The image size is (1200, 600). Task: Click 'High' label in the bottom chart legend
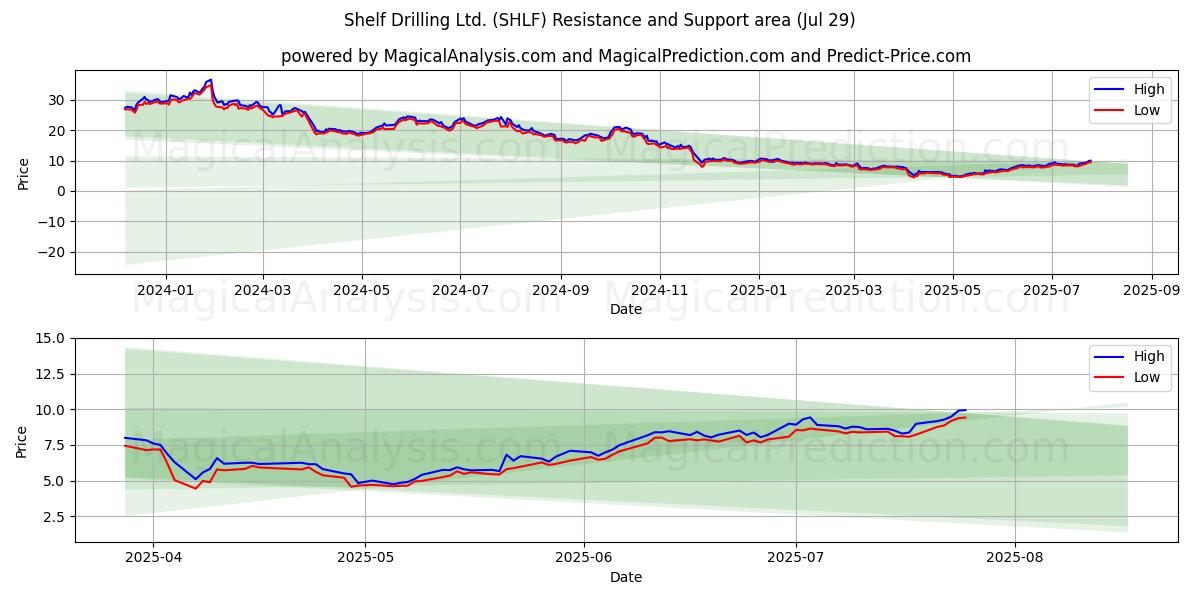1149,357
